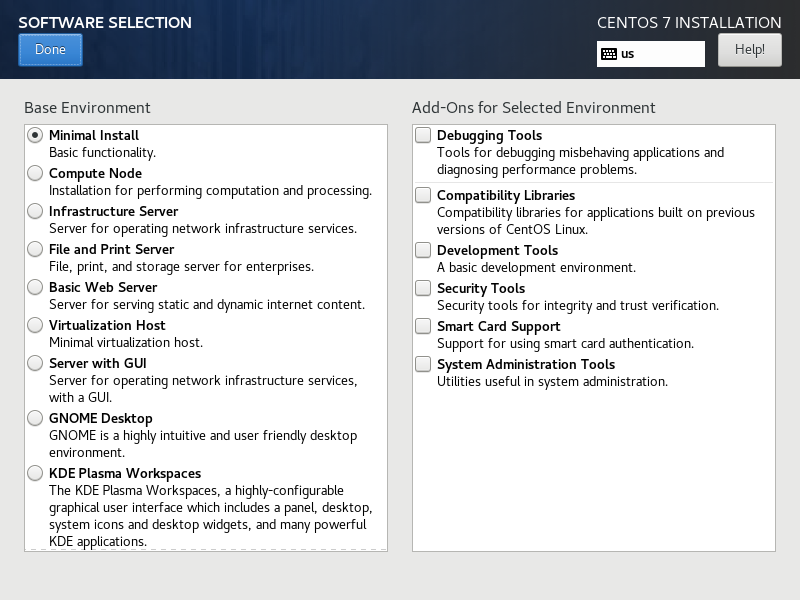Select KDE Plasma Workspaces option
Image resolution: width=800 pixels, height=600 pixels.
[x=35, y=473]
